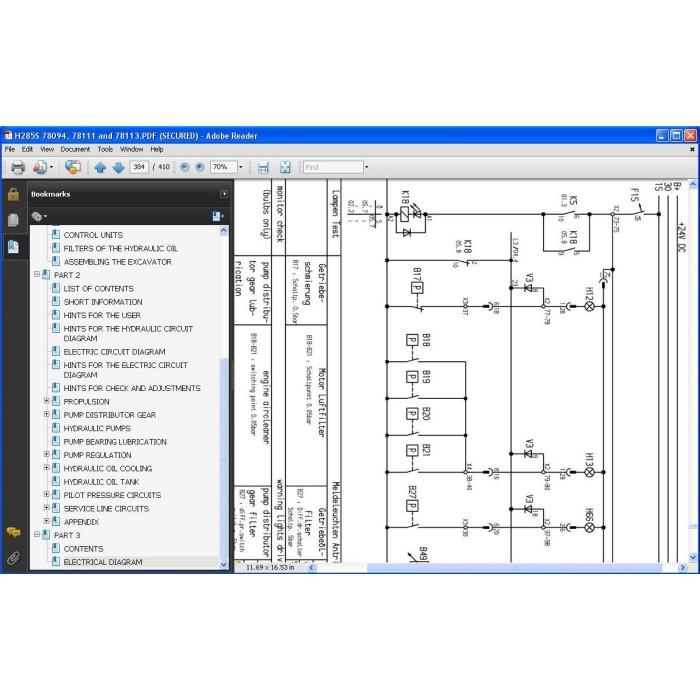Image resolution: width=700 pixels, height=700 pixels.
Task: Click the Start Meeting collaborate icon
Action: [x=73, y=167]
